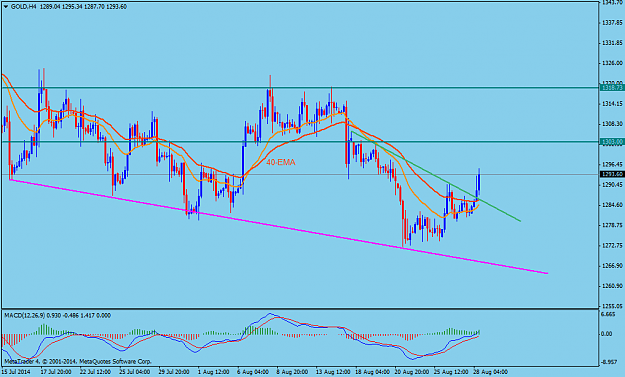The image size is (625, 377).
Task: Click the 1278.75 price scale value
Action: (613, 225)
